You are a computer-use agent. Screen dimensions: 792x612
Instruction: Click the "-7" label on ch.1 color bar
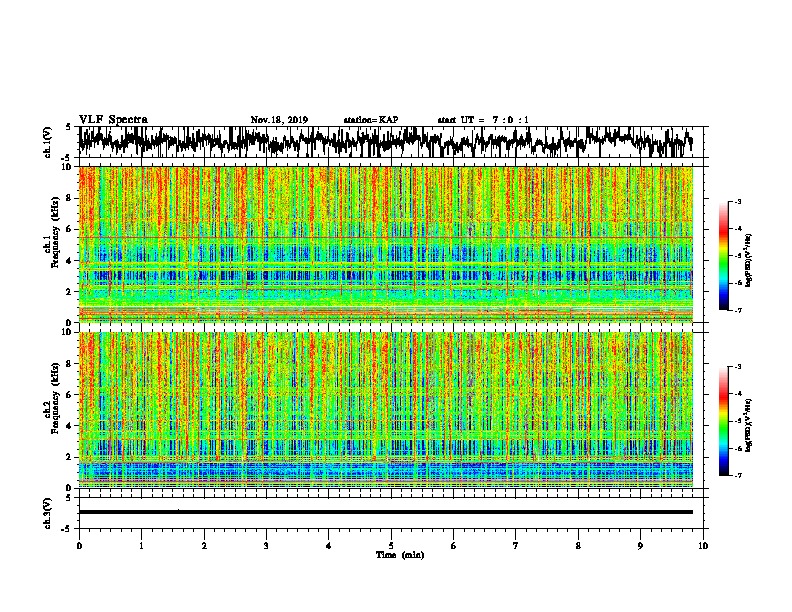pos(738,310)
